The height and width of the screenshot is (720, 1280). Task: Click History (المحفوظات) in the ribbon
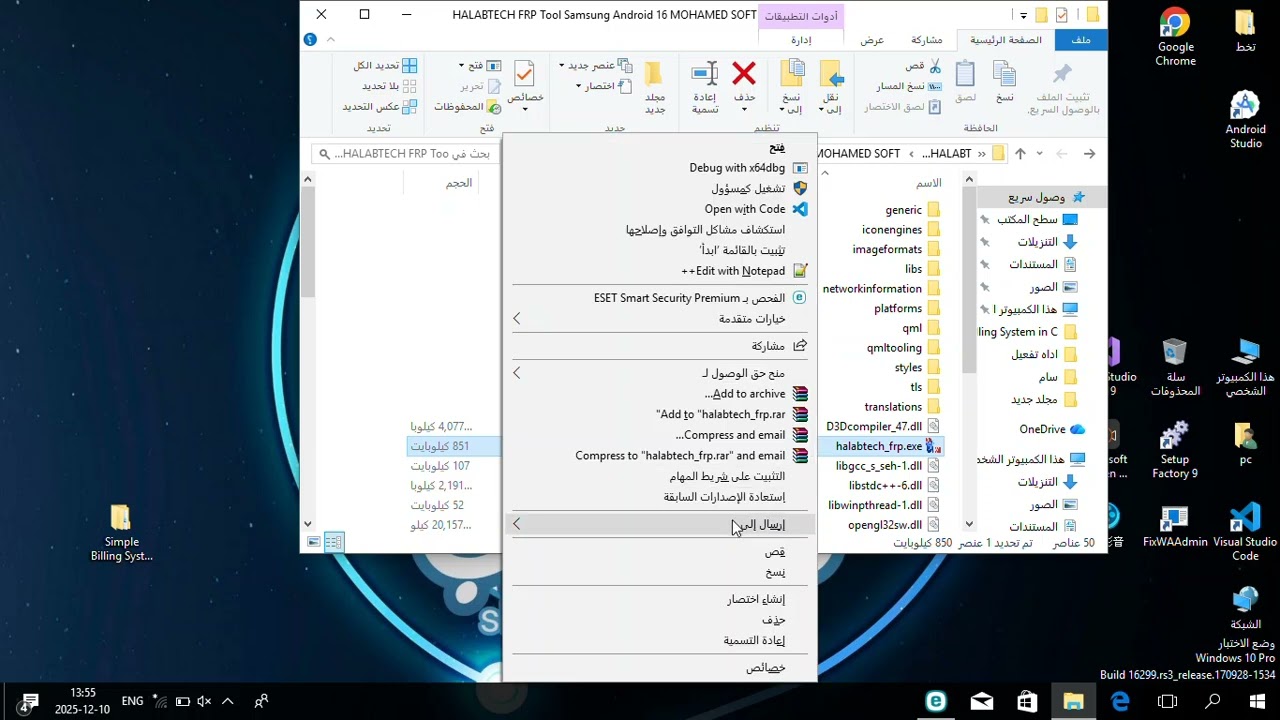pyautogui.click(x=467, y=106)
